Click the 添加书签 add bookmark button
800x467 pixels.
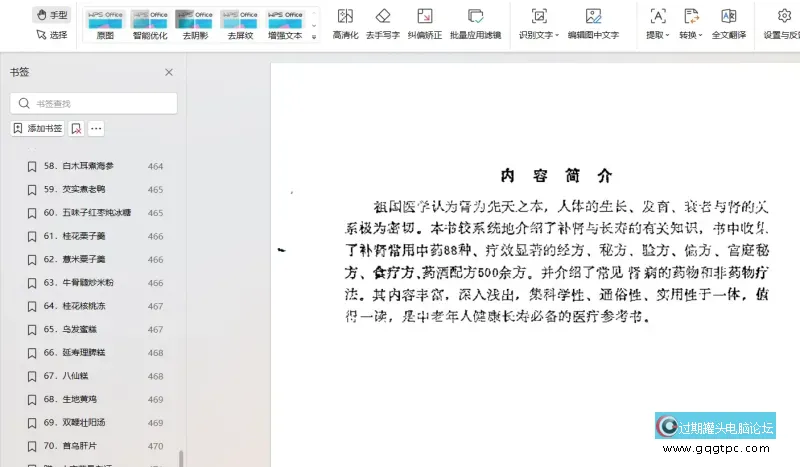pos(37,128)
